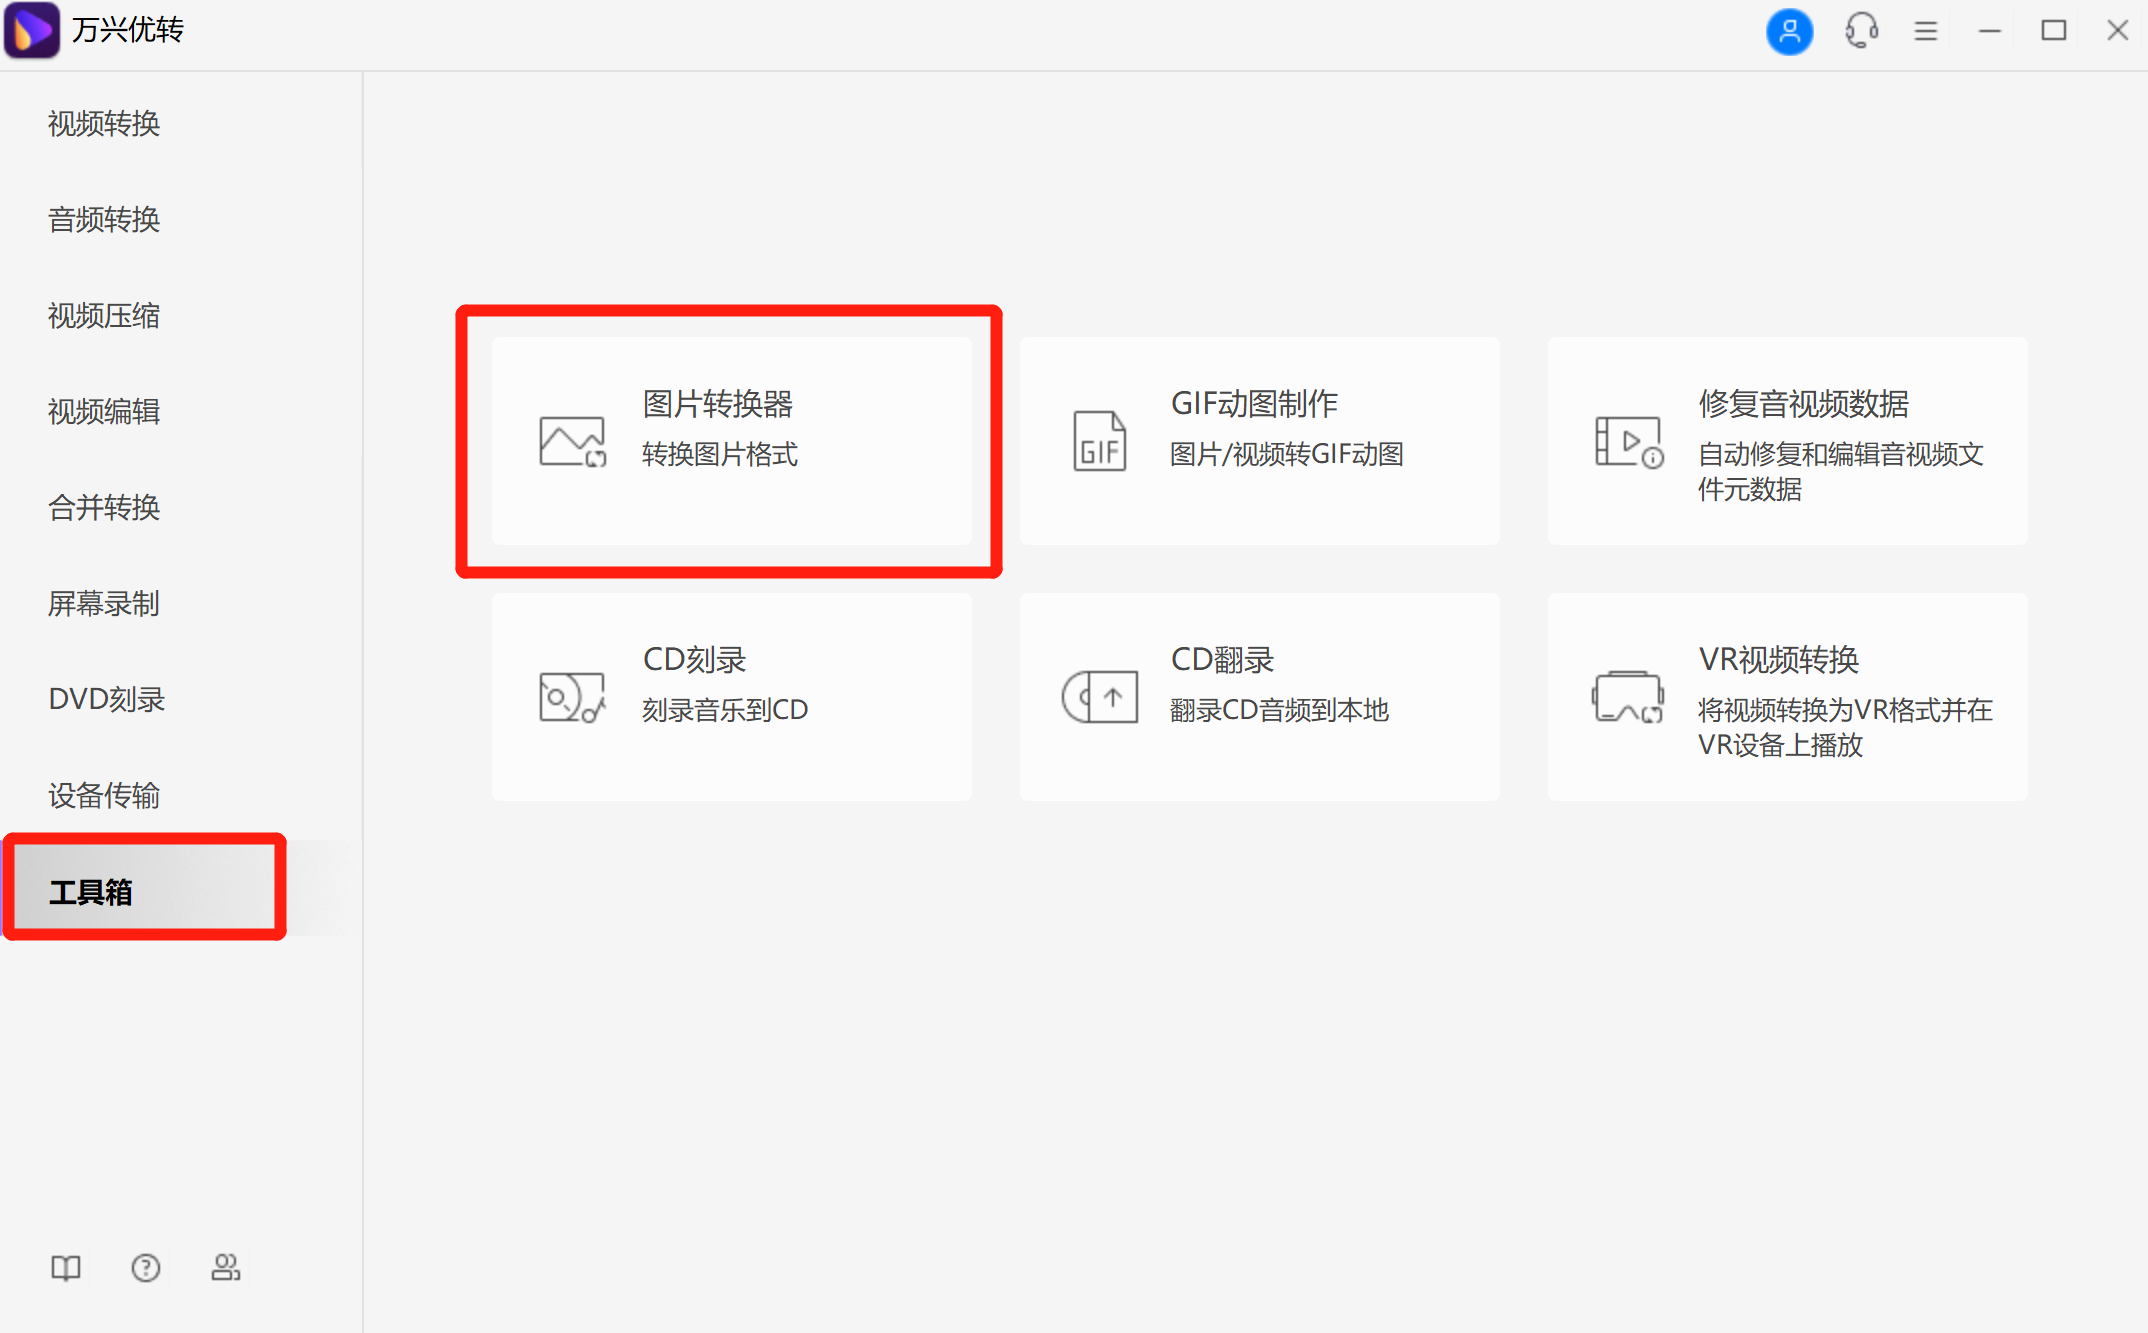The width and height of the screenshot is (2148, 1333).
Task: Open the user guide book icon
Action: [x=64, y=1268]
